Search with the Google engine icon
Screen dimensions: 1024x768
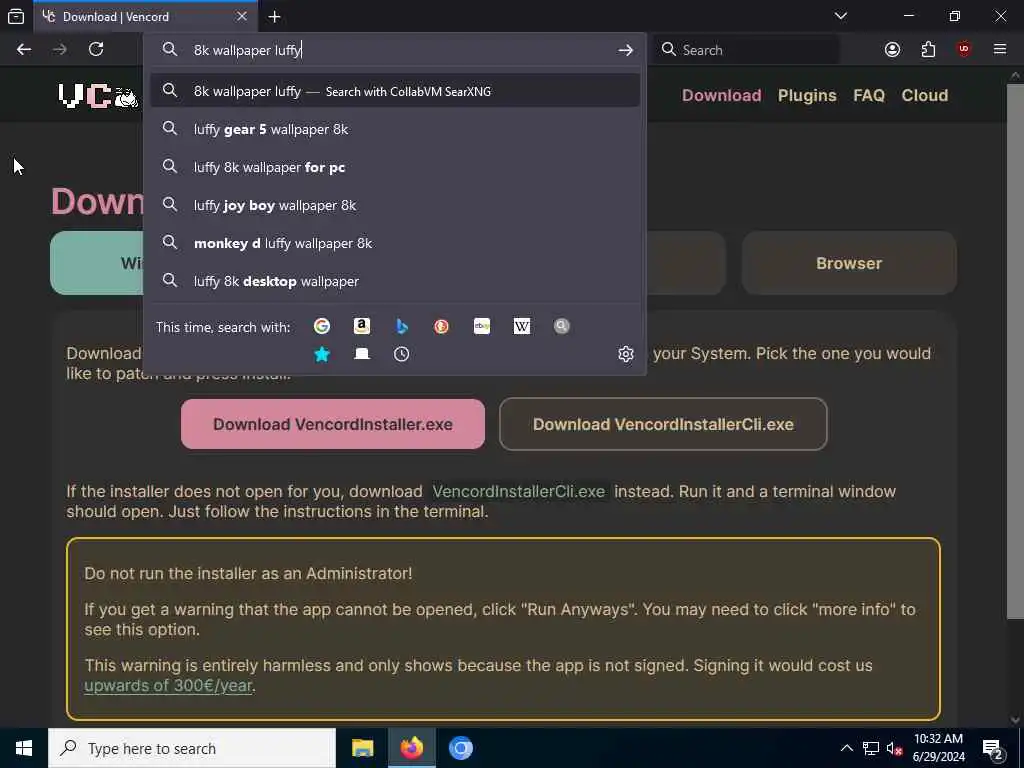pyautogui.click(x=321, y=326)
